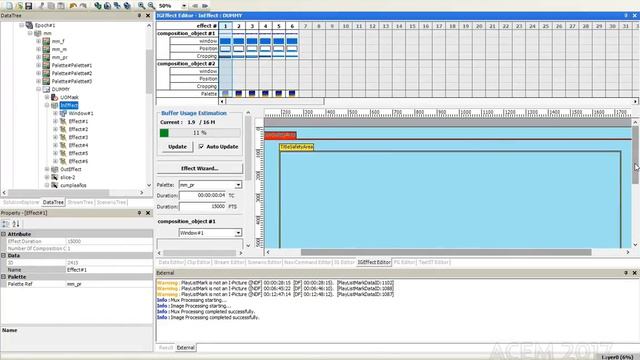Click the Categorized view icon in Property panel

click(6, 224)
